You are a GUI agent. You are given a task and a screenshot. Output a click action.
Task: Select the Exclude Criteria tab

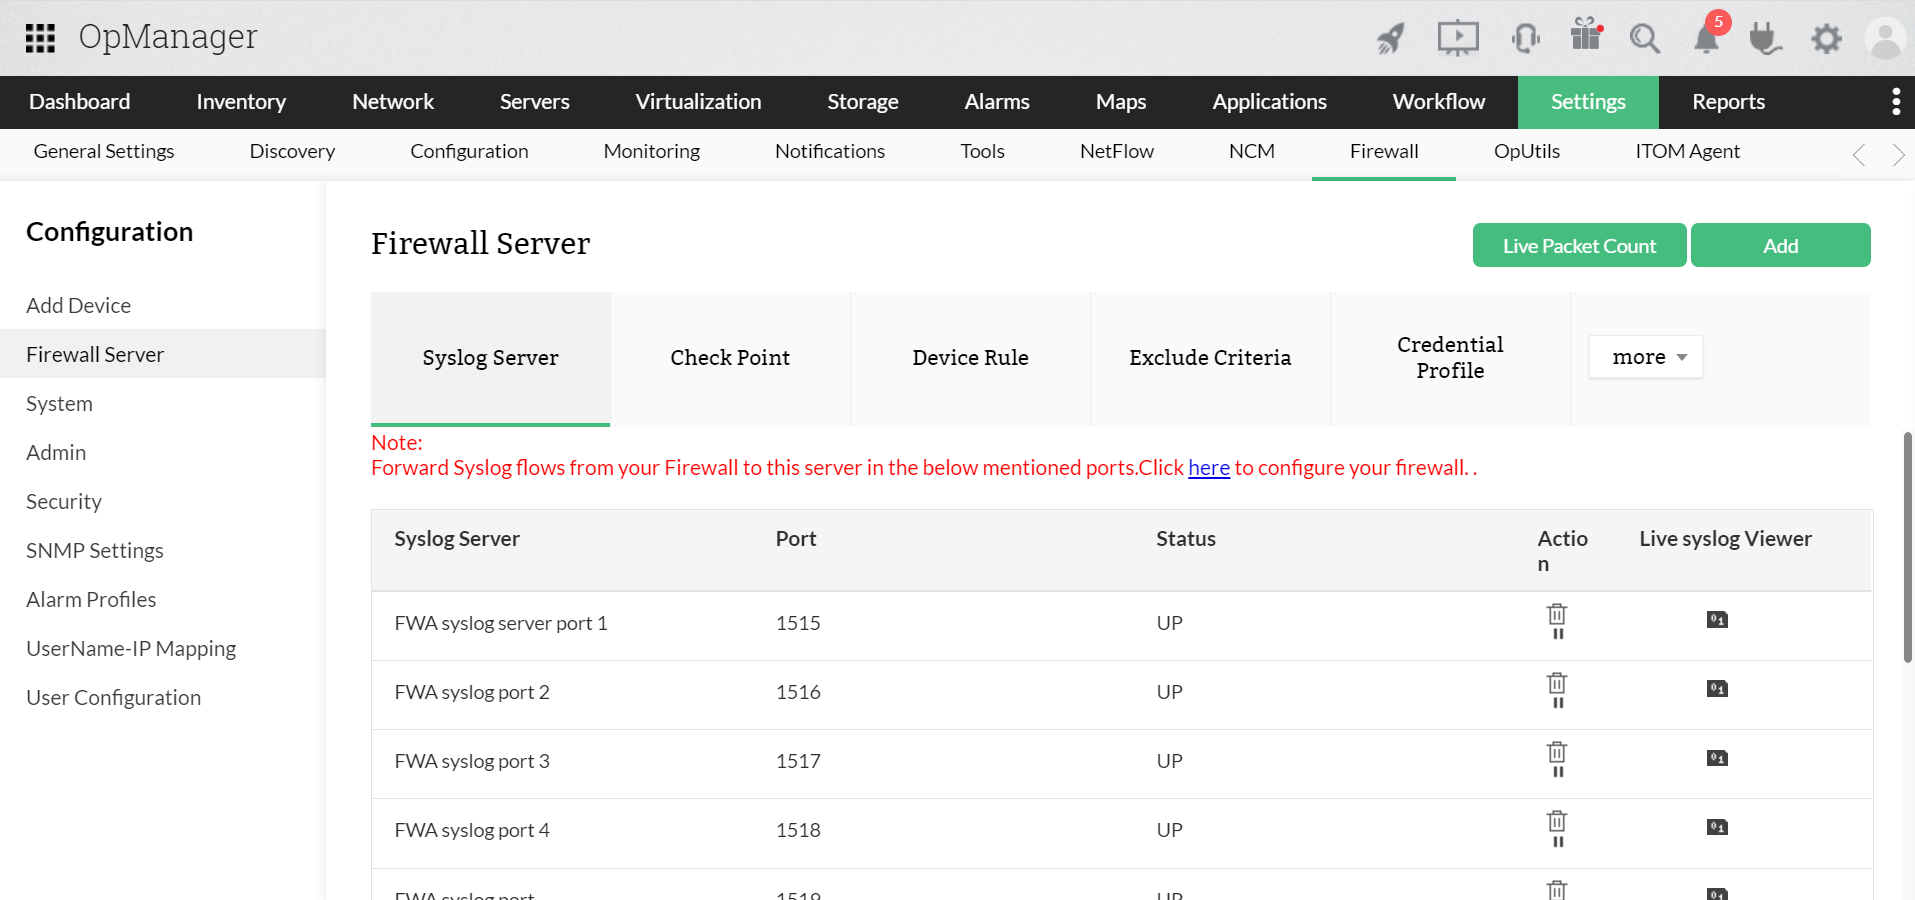click(x=1210, y=358)
